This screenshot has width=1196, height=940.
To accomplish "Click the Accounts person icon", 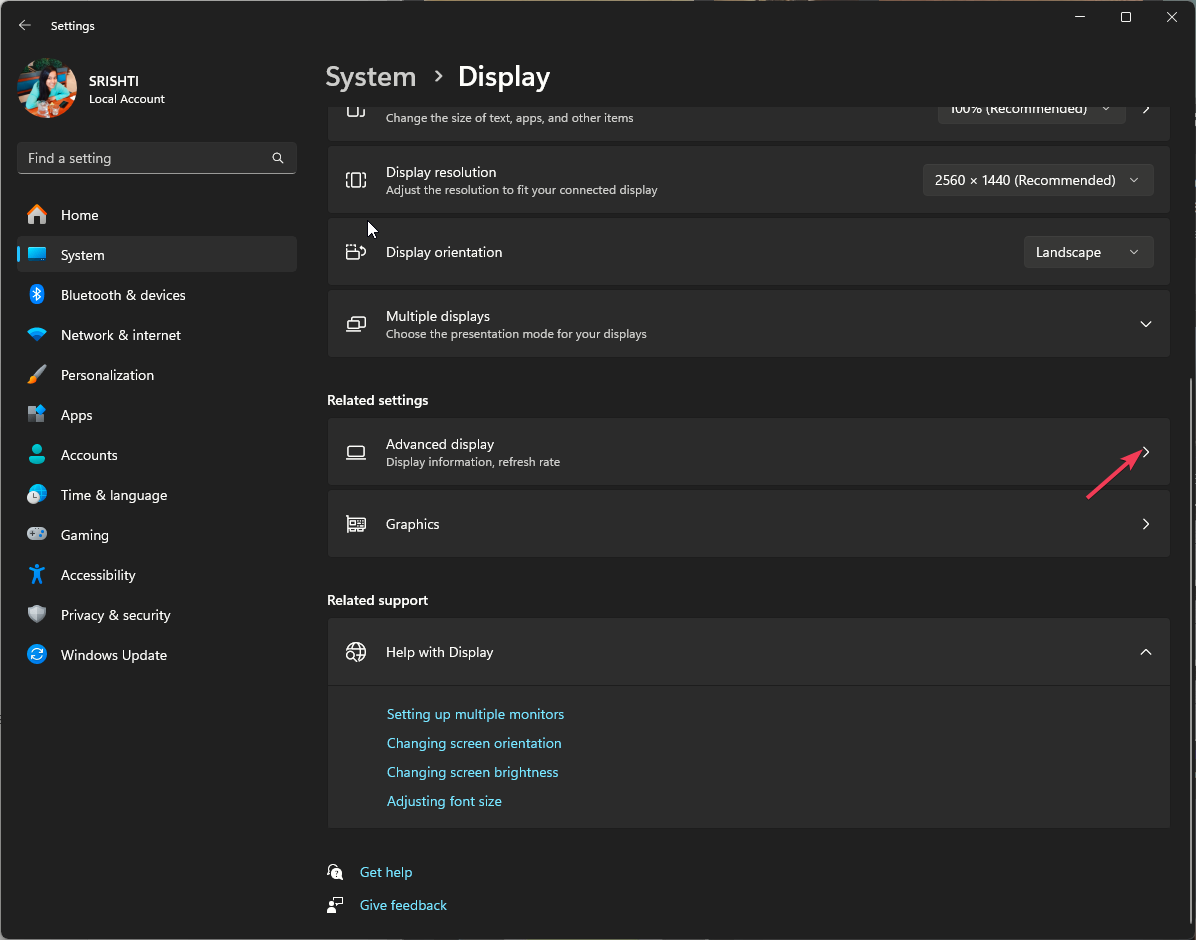I will click(37, 455).
